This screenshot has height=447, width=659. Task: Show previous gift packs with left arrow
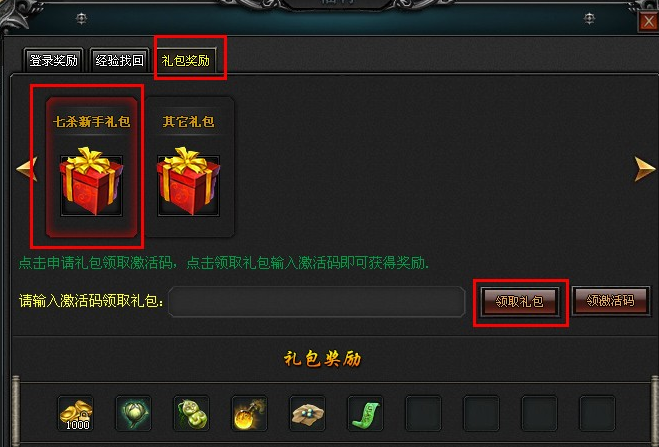pos(27,168)
